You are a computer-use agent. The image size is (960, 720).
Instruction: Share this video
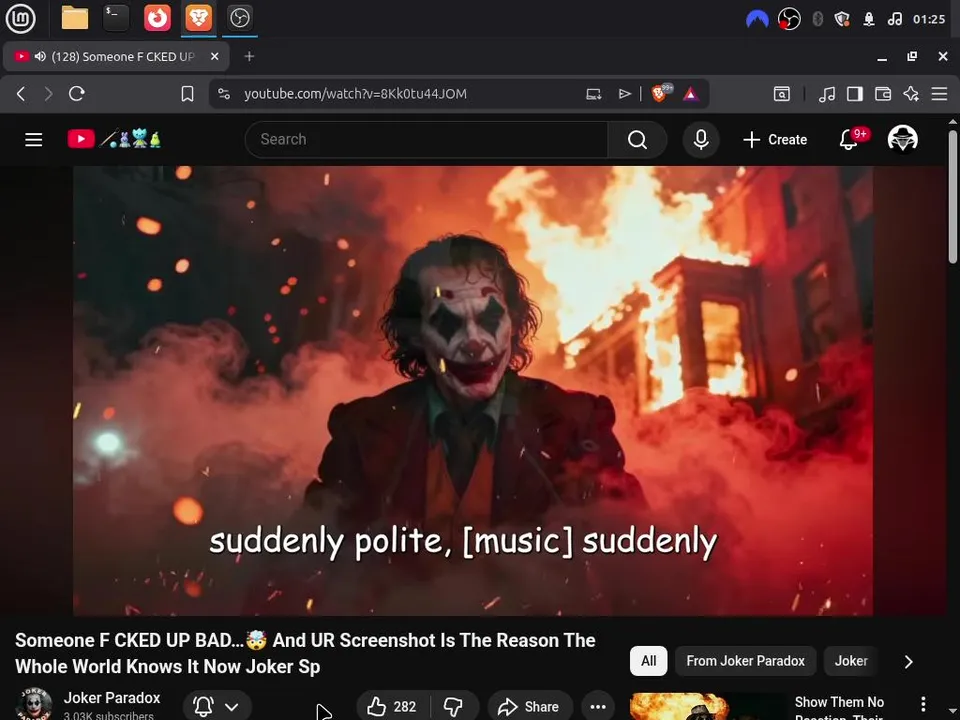pos(530,707)
